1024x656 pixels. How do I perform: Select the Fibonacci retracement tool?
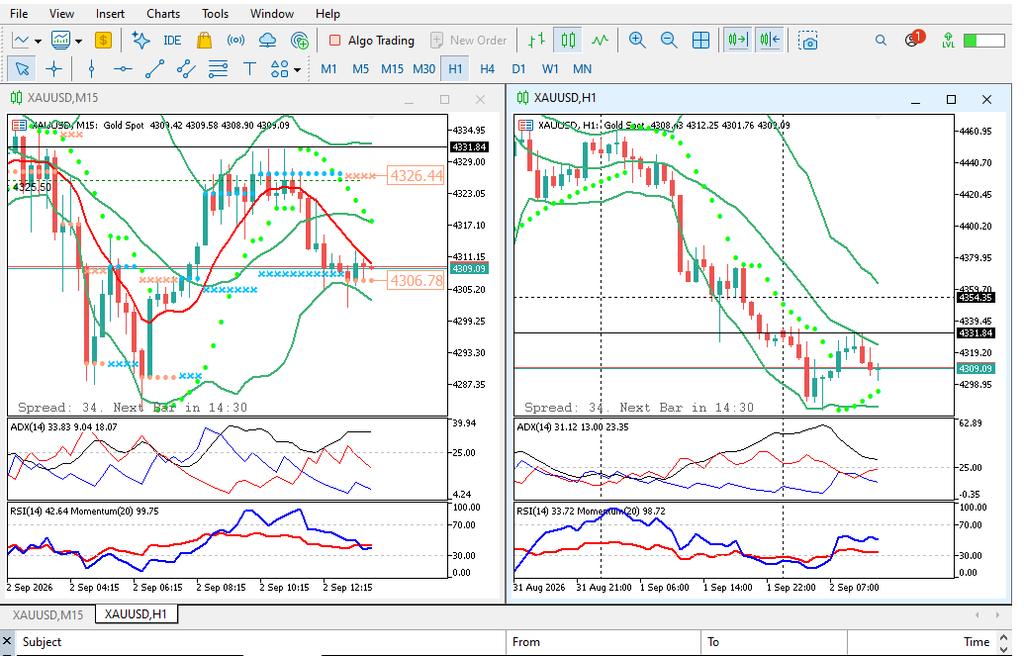click(x=218, y=69)
